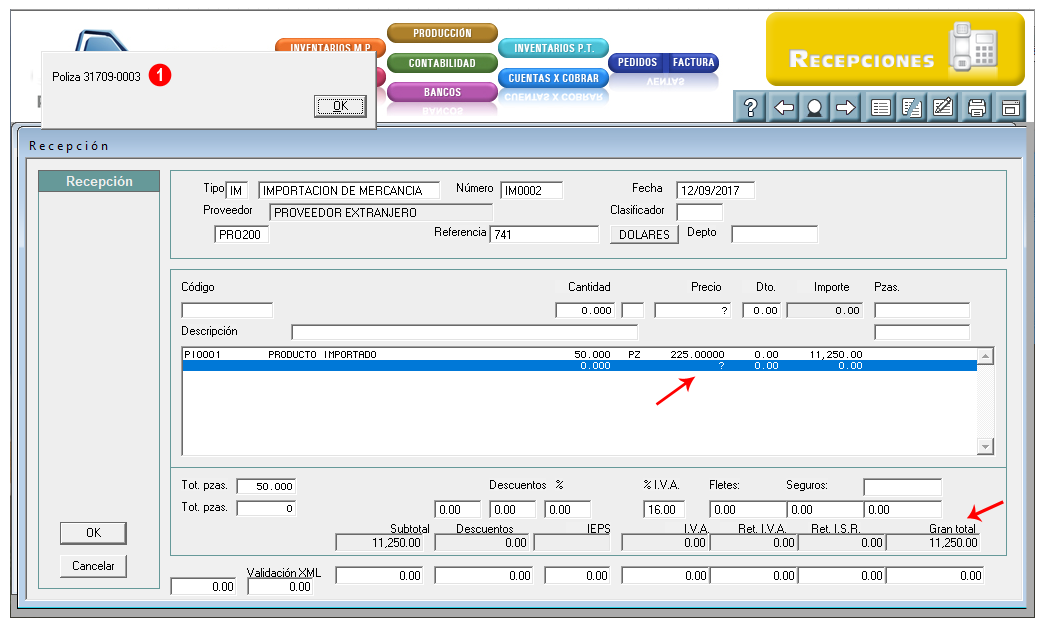Open the list view icon

click(881, 107)
